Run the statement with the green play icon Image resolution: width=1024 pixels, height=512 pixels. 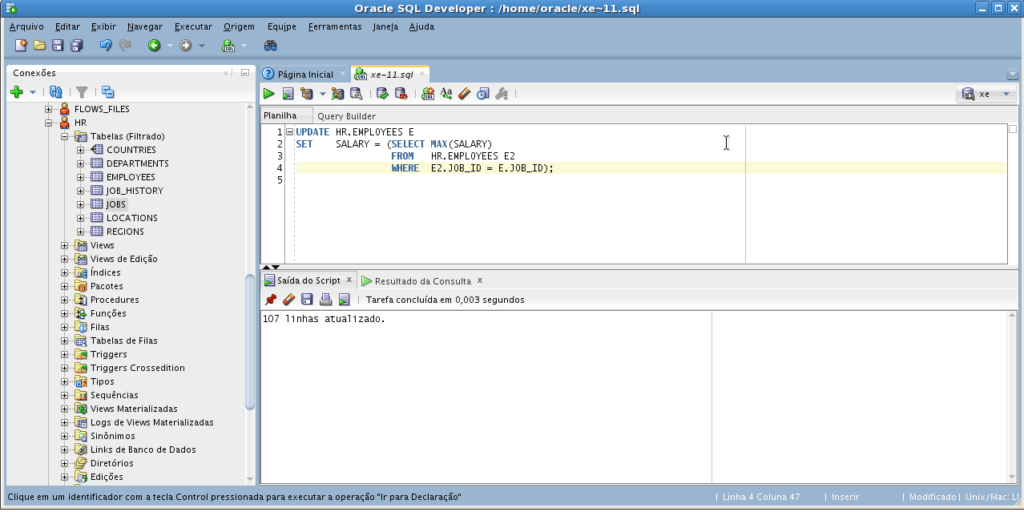[x=269, y=94]
